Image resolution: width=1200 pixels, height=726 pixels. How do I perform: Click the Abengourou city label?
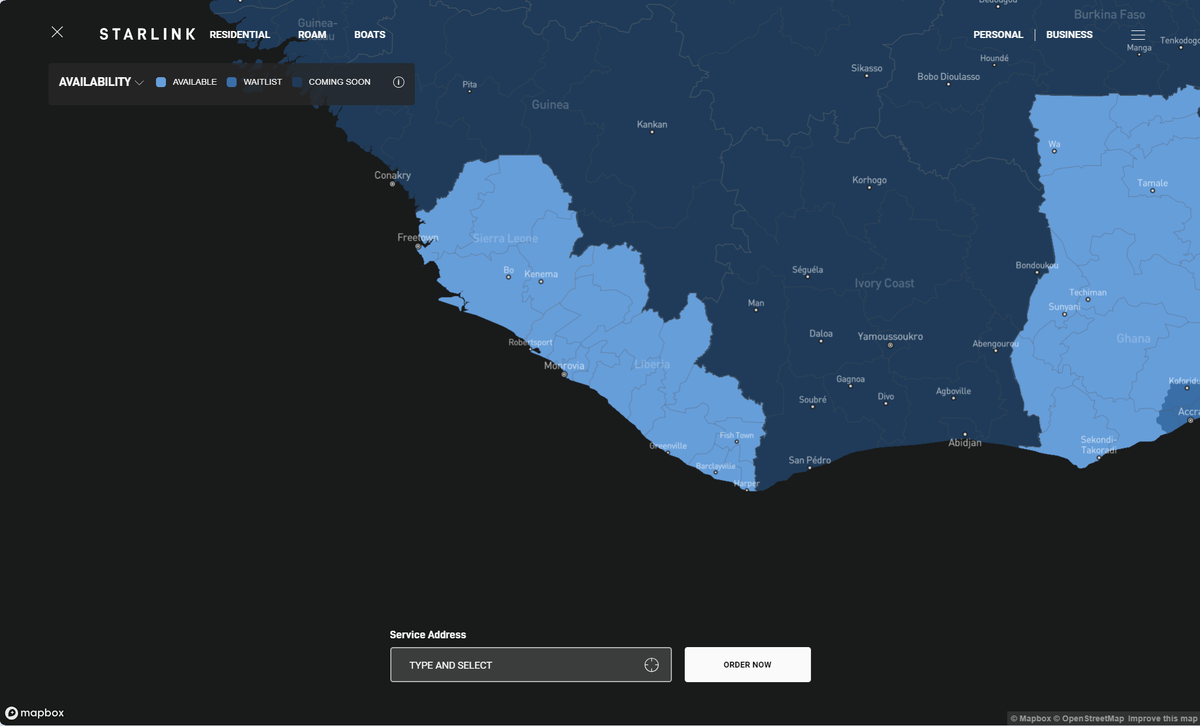[995, 344]
